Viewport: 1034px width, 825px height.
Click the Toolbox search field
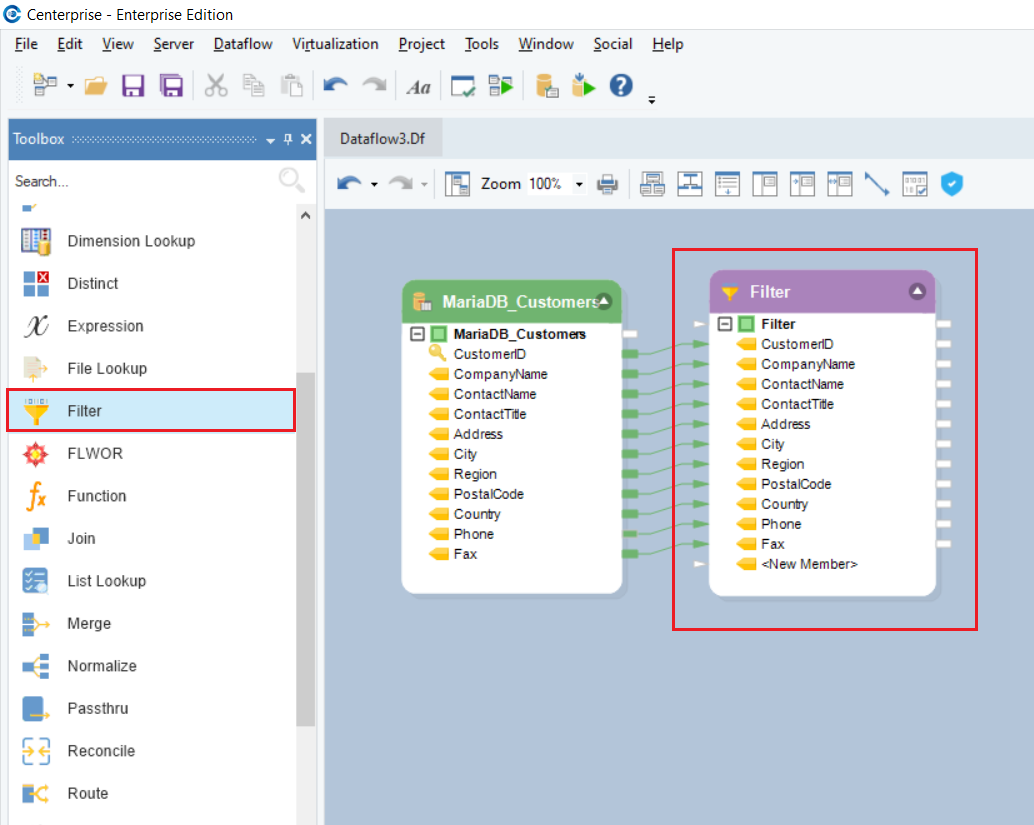coord(140,181)
